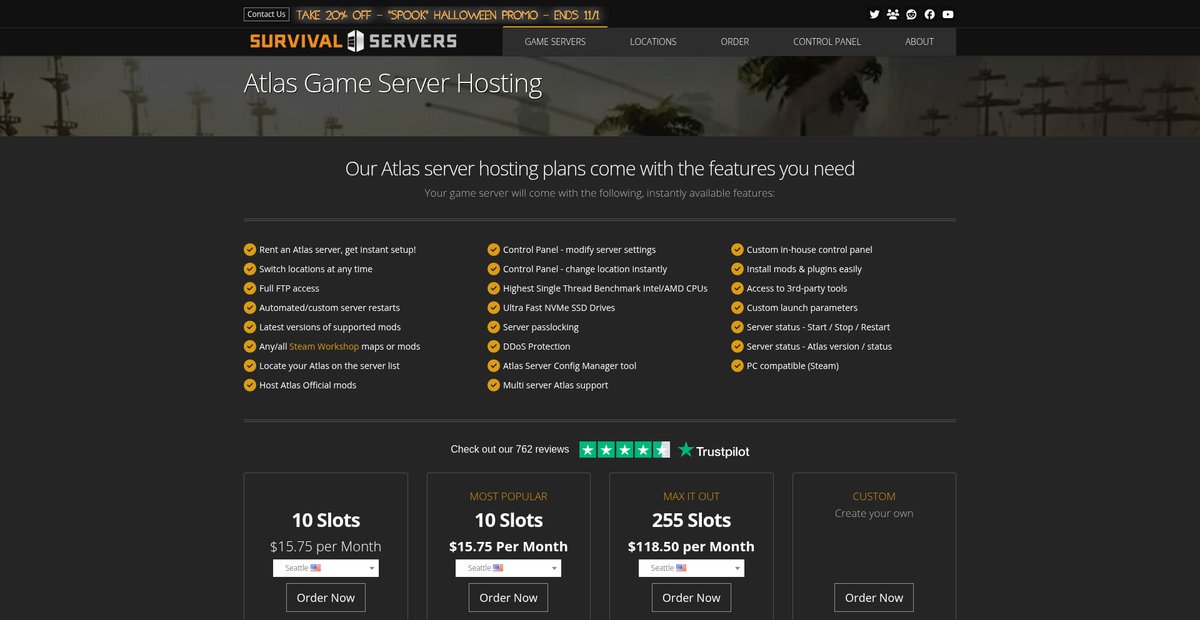Image resolution: width=1200 pixels, height=620 pixels.
Task: Click 'PC compatible (Steam)' feature
Action: click(793, 366)
